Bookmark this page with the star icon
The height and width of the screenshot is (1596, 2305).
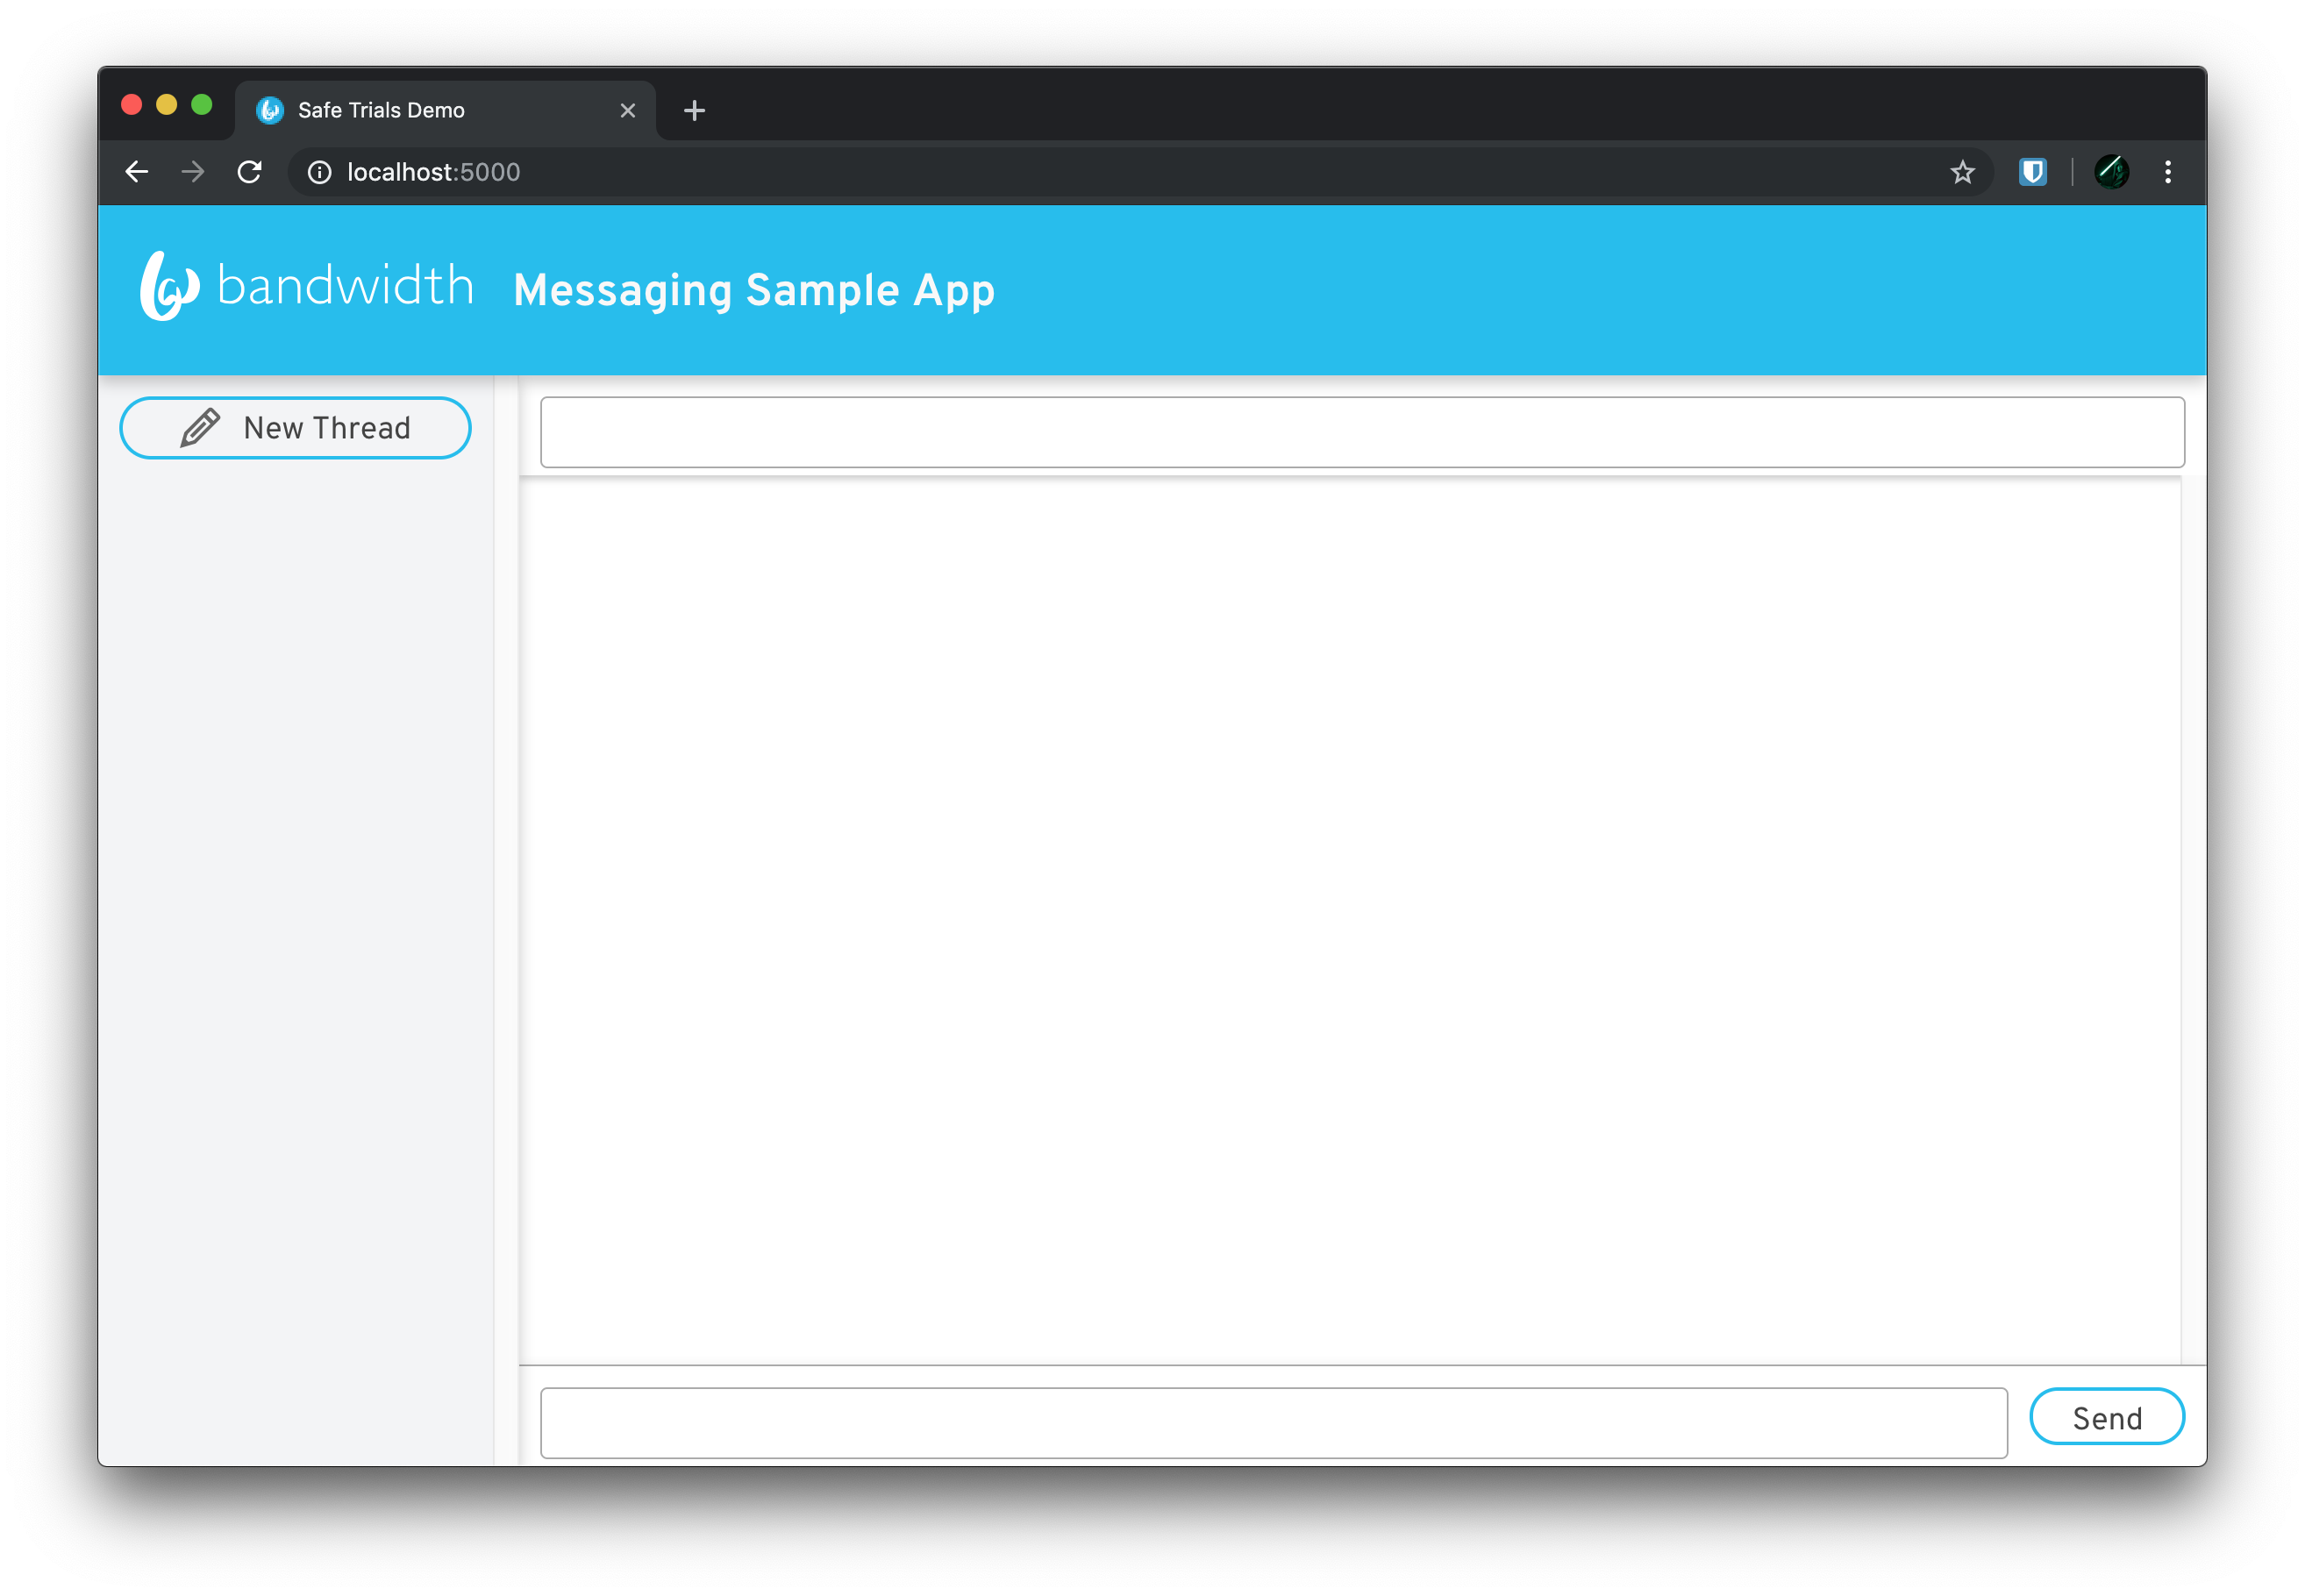[x=1962, y=173]
